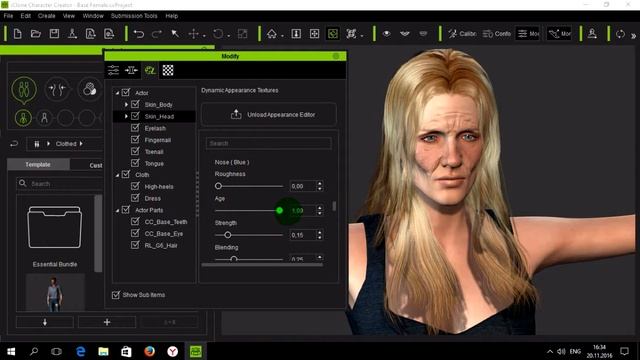640x360 pixels.
Task: Open the sliders tab in Modify panel
Action: point(113,70)
